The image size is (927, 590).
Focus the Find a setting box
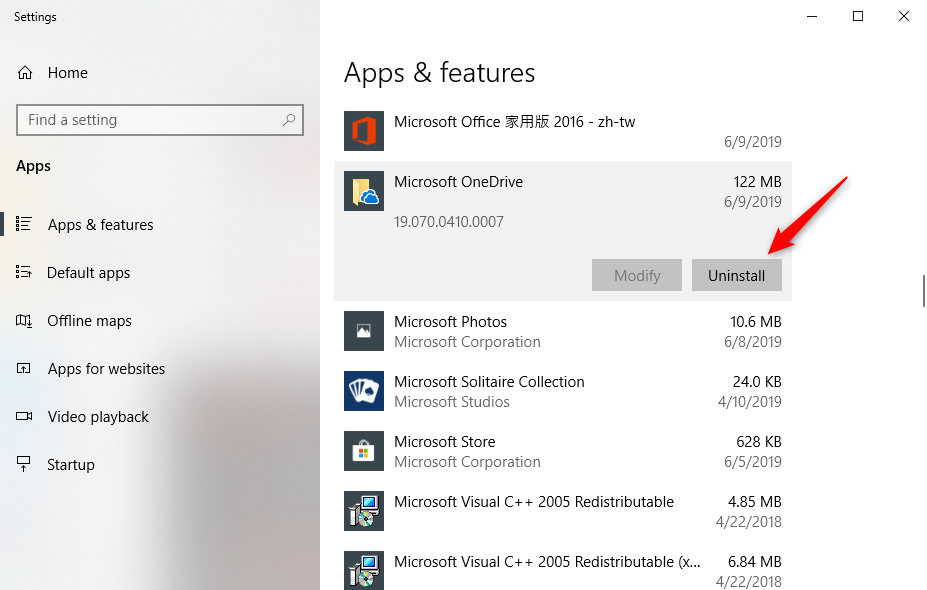[160, 120]
